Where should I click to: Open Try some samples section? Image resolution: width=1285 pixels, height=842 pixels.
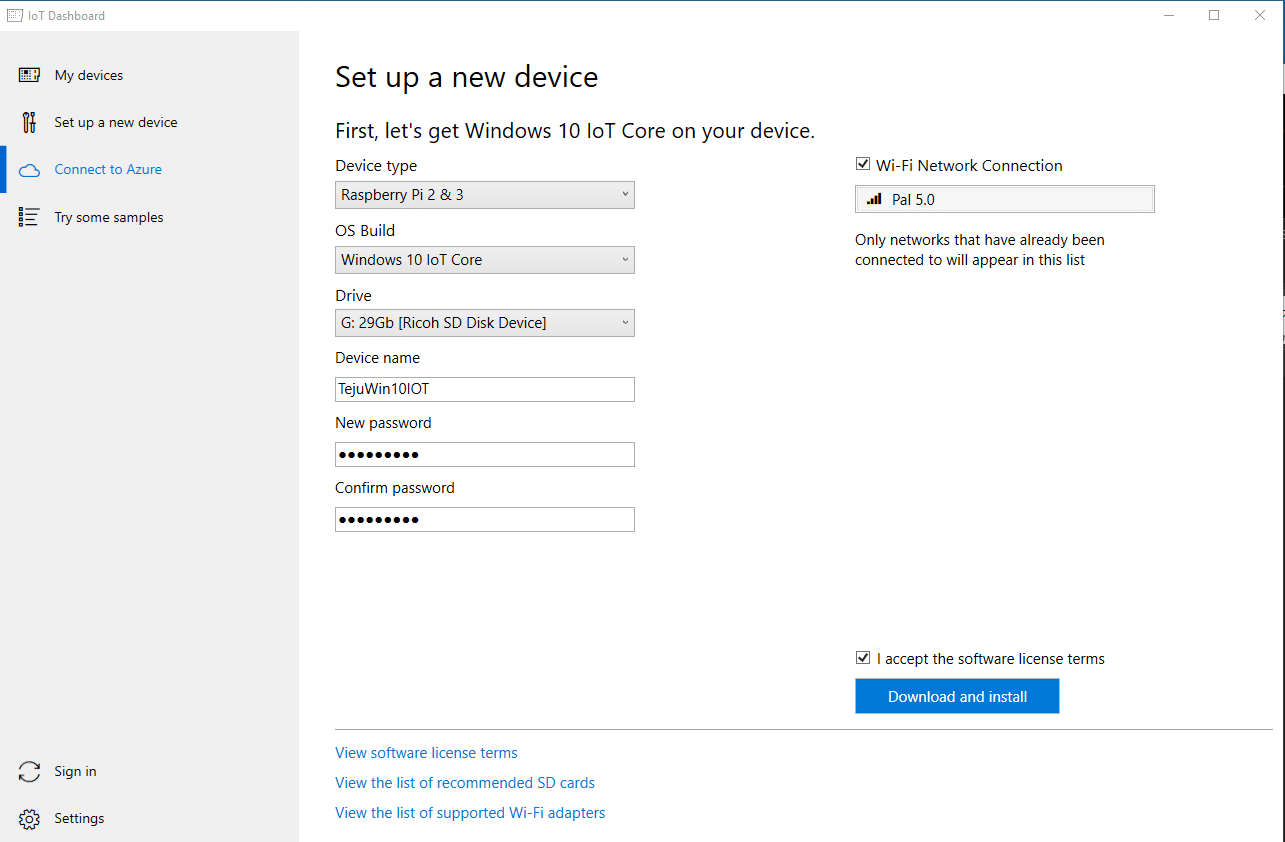click(x=149, y=217)
